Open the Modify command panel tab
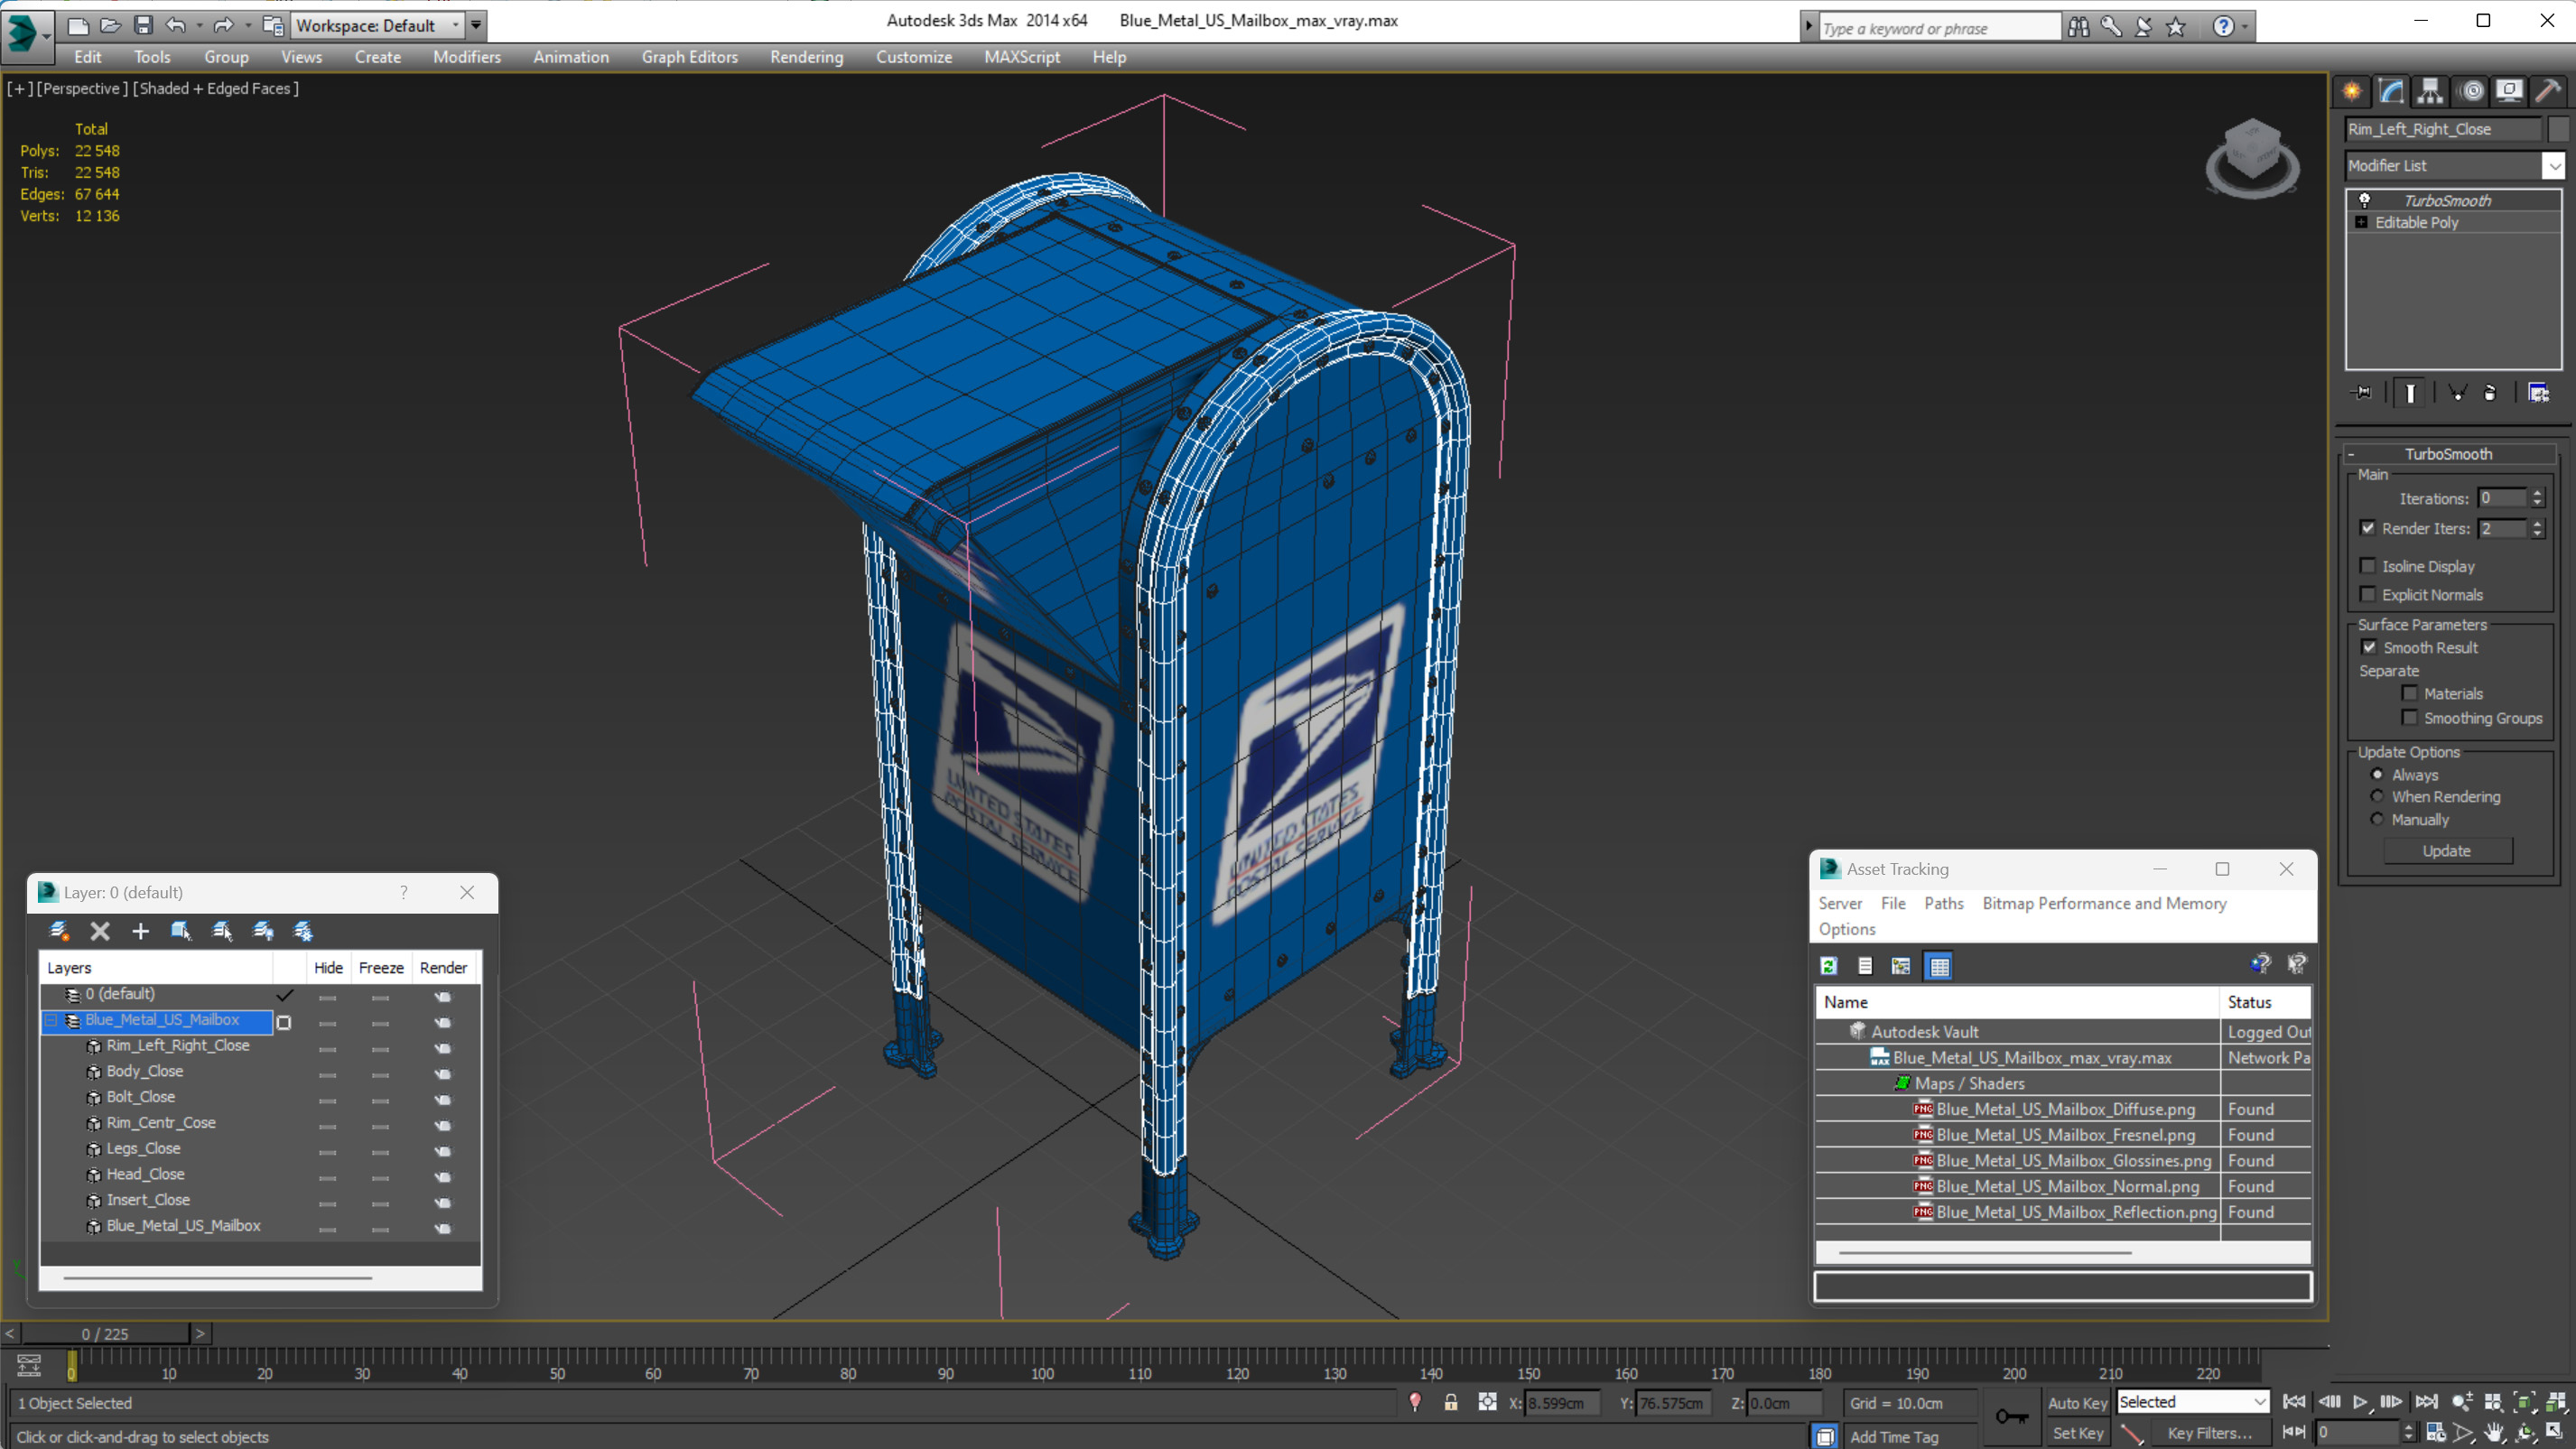This screenshot has height=1449, width=2576. pos(2391,91)
